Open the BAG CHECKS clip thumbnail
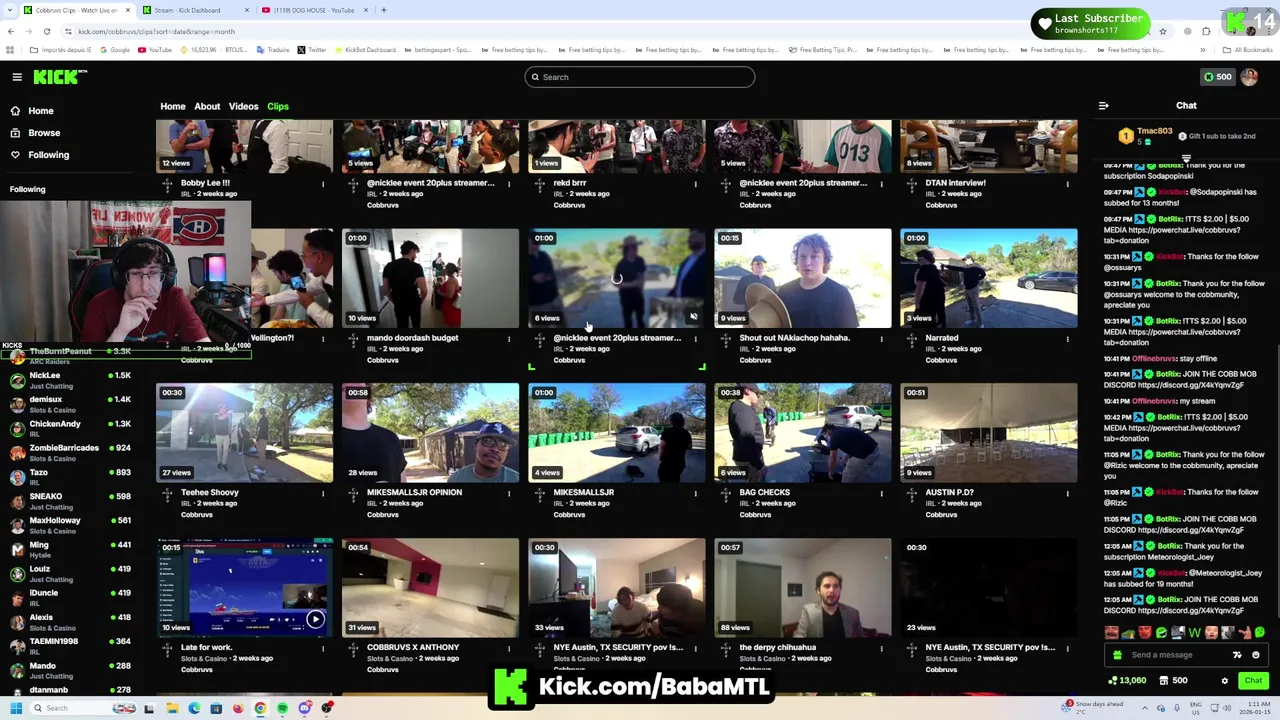The image size is (1280, 720). point(802,433)
